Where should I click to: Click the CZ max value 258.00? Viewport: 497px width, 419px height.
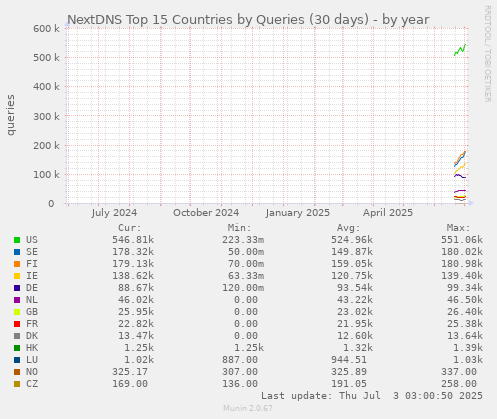pos(459,384)
